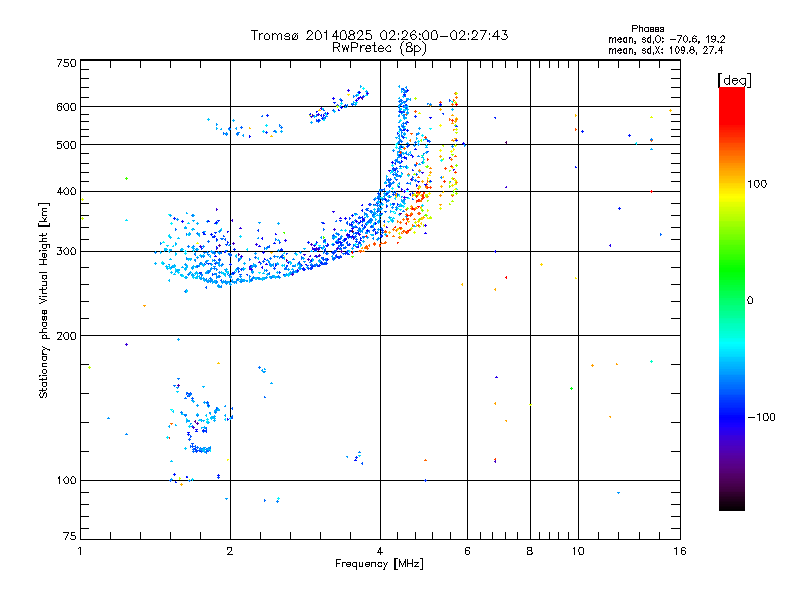Image resolution: width=800 pixels, height=600 pixels.
Task: Click the y-axis tick label '500'
Action: (x=66, y=145)
